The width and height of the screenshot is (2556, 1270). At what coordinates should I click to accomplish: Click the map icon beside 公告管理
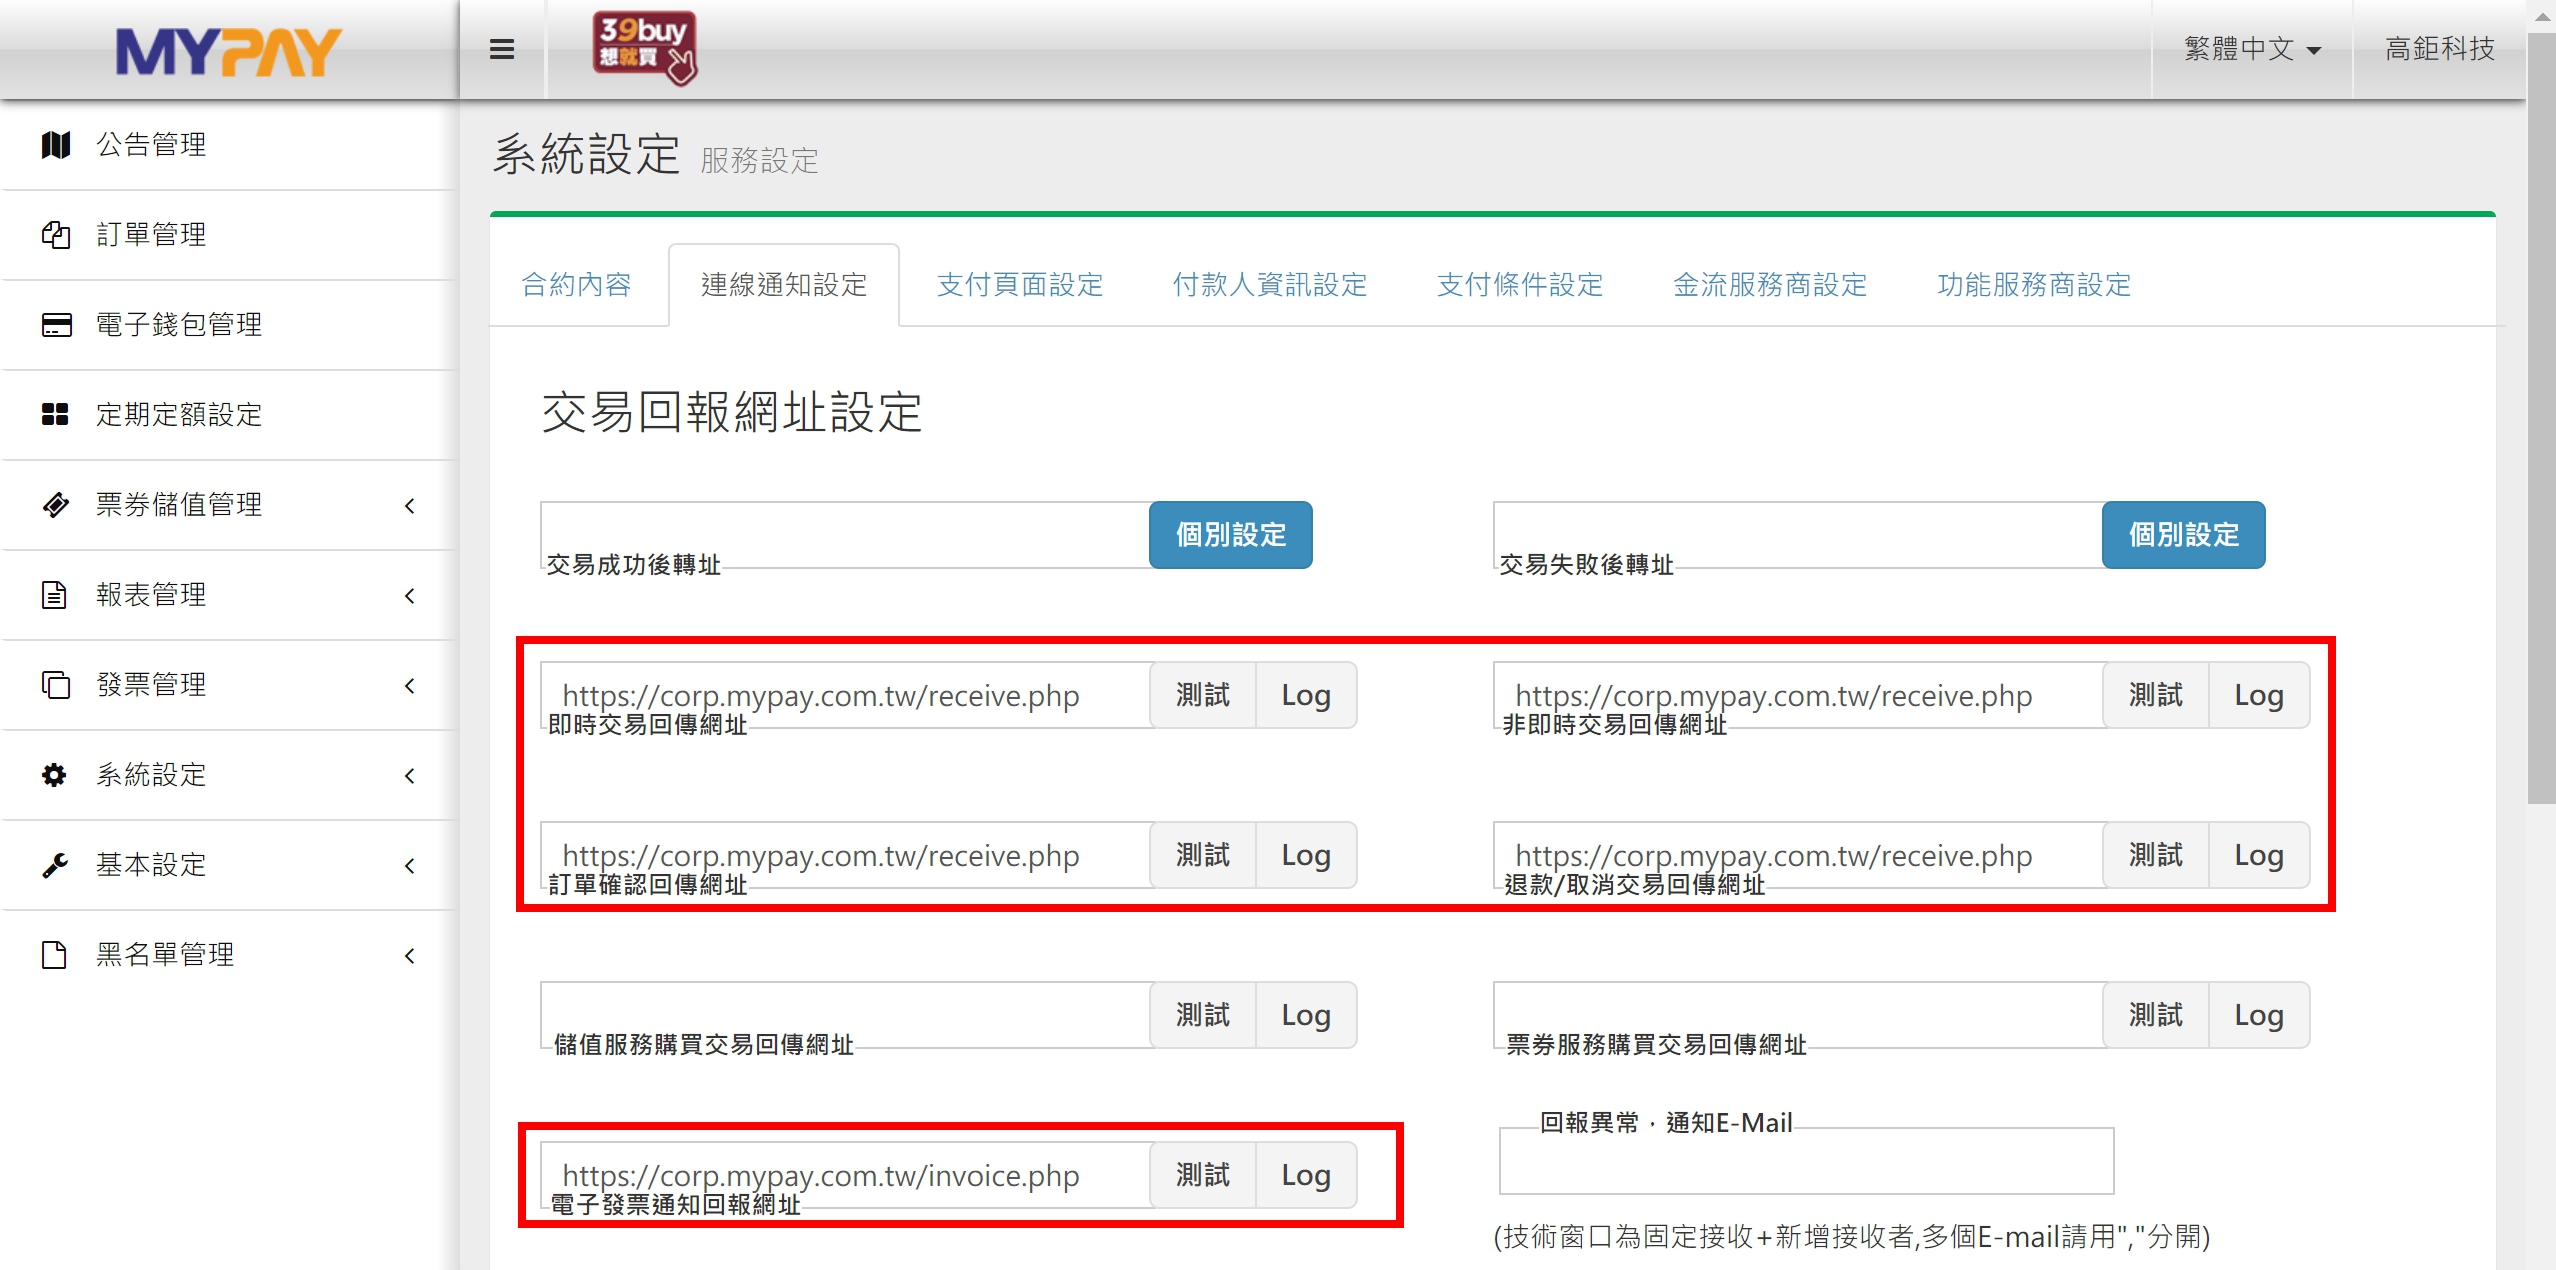click(x=56, y=145)
